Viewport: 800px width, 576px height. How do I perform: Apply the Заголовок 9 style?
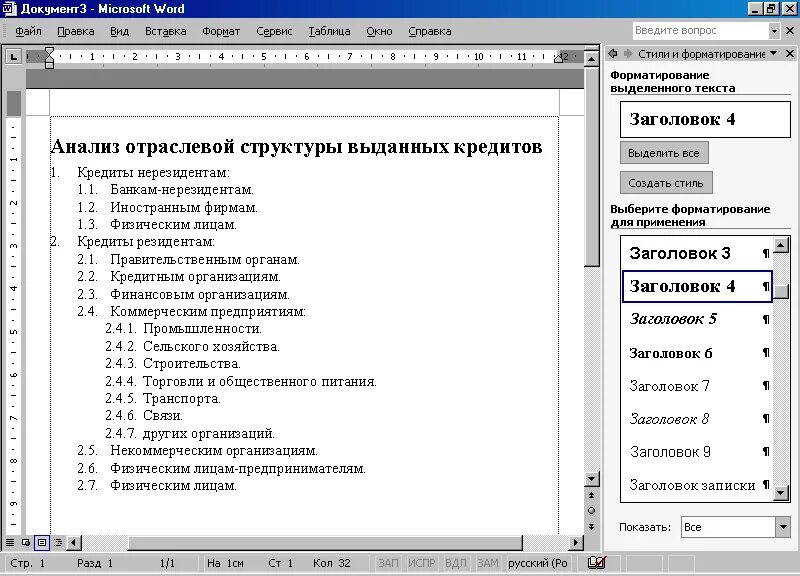697,452
